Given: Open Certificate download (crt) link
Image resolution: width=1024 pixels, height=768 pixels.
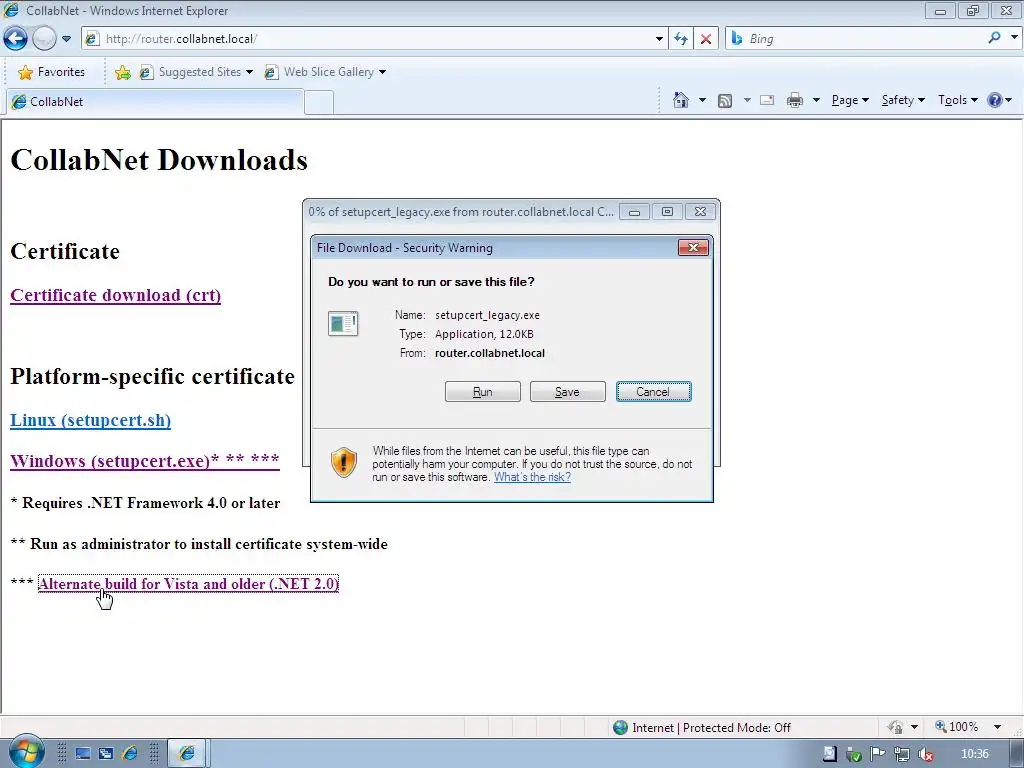Looking at the screenshot, I should coord(116,295).
